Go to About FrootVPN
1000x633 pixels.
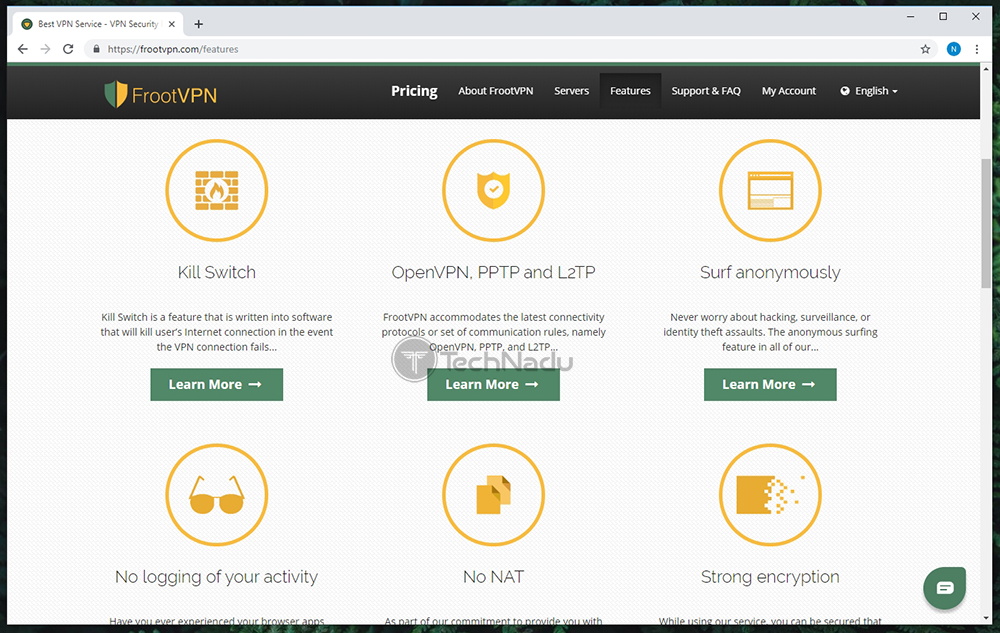(x=496, y=91)
